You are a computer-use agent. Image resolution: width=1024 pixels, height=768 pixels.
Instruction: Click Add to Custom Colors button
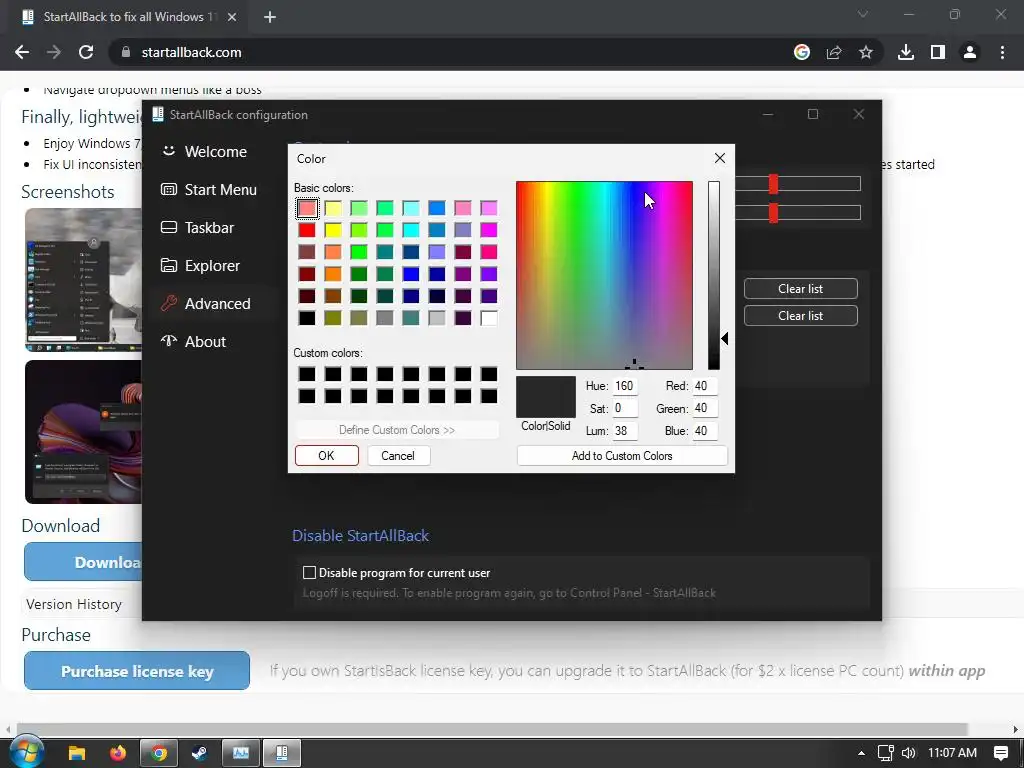click(622, 456)
